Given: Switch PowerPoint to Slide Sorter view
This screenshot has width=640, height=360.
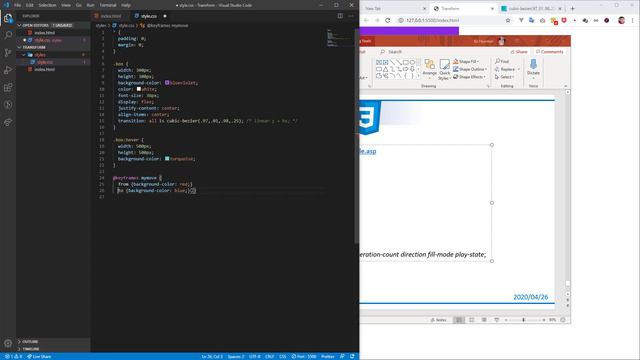Looking at the screenshot, I should [471, 320].
